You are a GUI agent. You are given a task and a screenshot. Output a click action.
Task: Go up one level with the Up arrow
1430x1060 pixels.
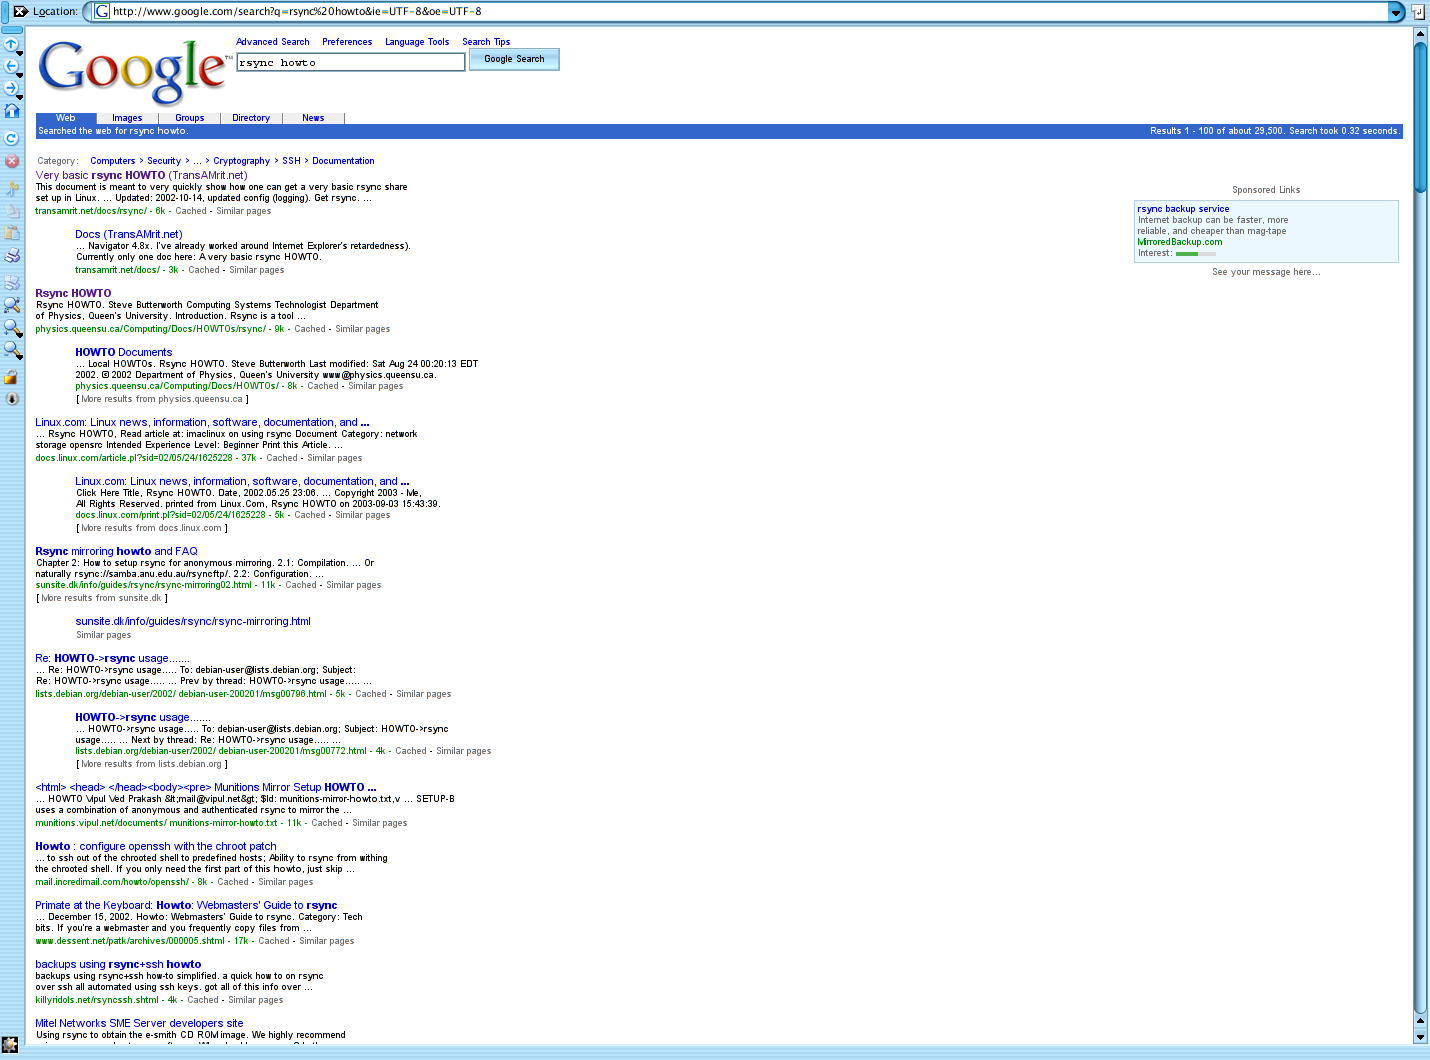click(x=12, y=45)
